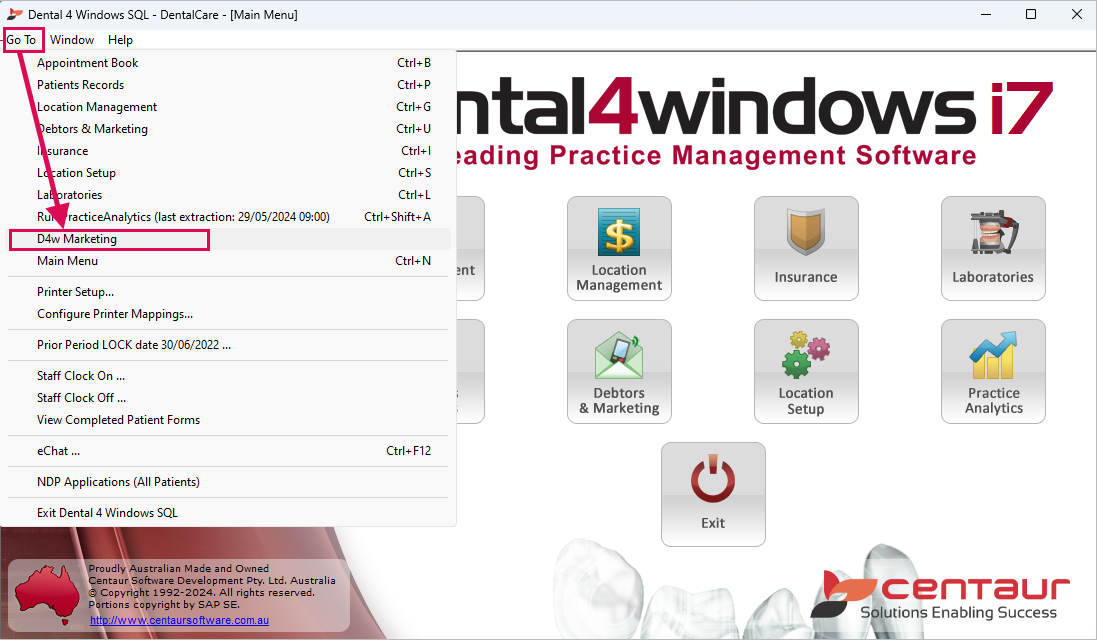1097x640 pixels.
Task: Click Prior Period LOCK date entry
Action: pyautogui.click(x=228, y=345)
